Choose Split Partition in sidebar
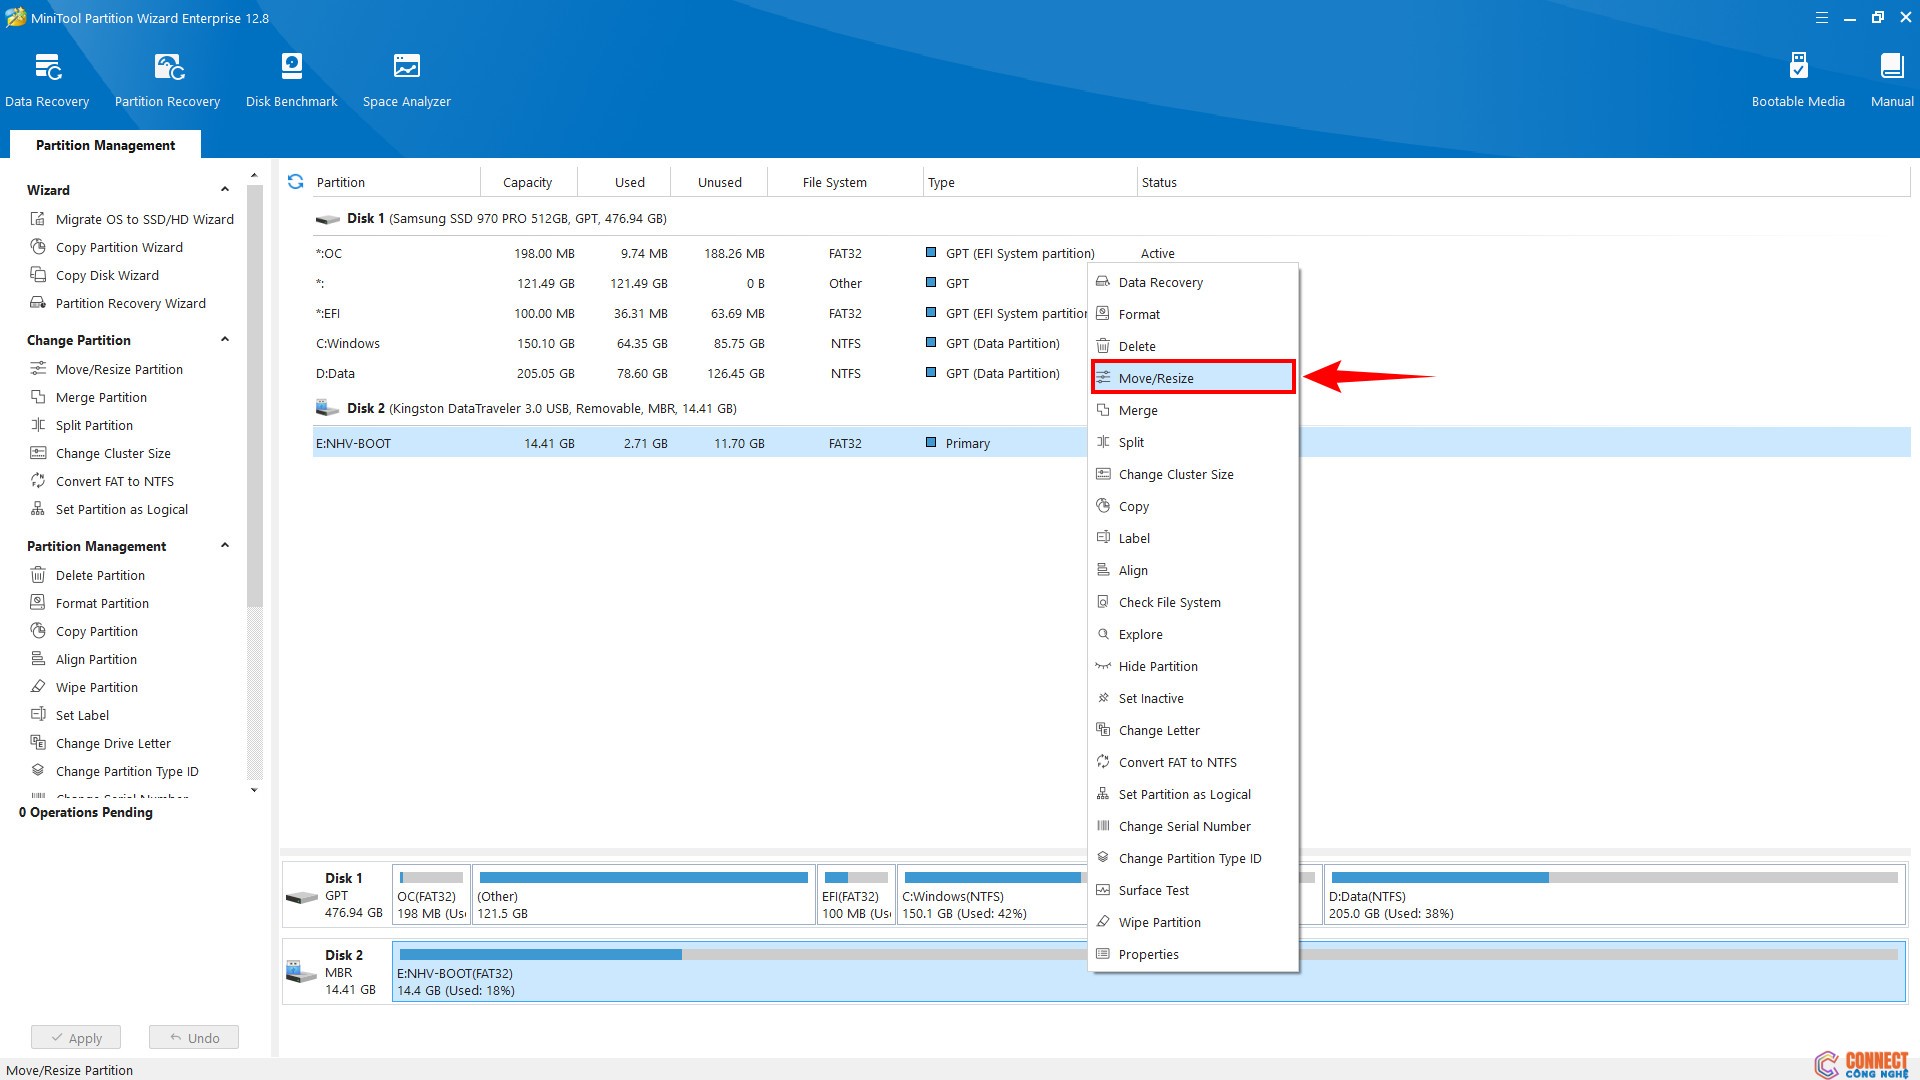The image size is (1920, 1080). coord(81,425)
